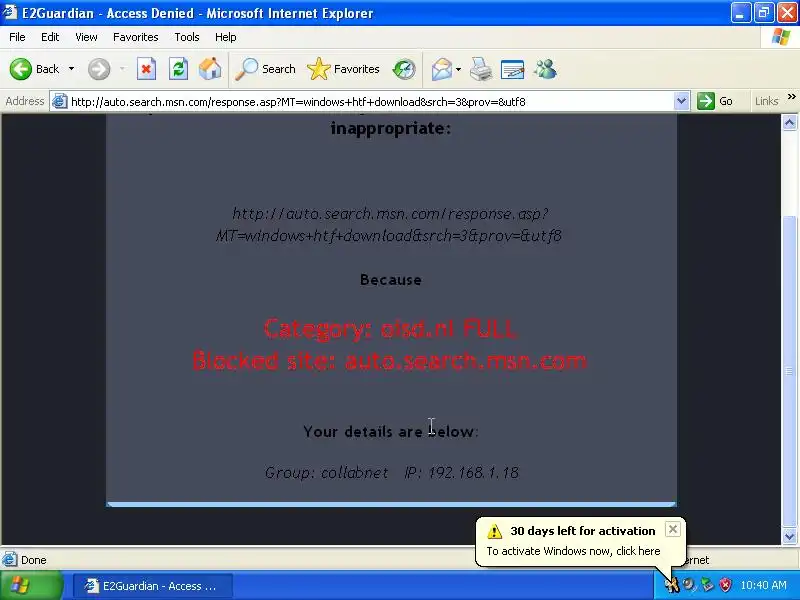The height and width of the screenshot is (600, 800).
Task: Click the 'IP: 192.168.1.18' text
Action: pyautogui.click(x=462, y=472)
